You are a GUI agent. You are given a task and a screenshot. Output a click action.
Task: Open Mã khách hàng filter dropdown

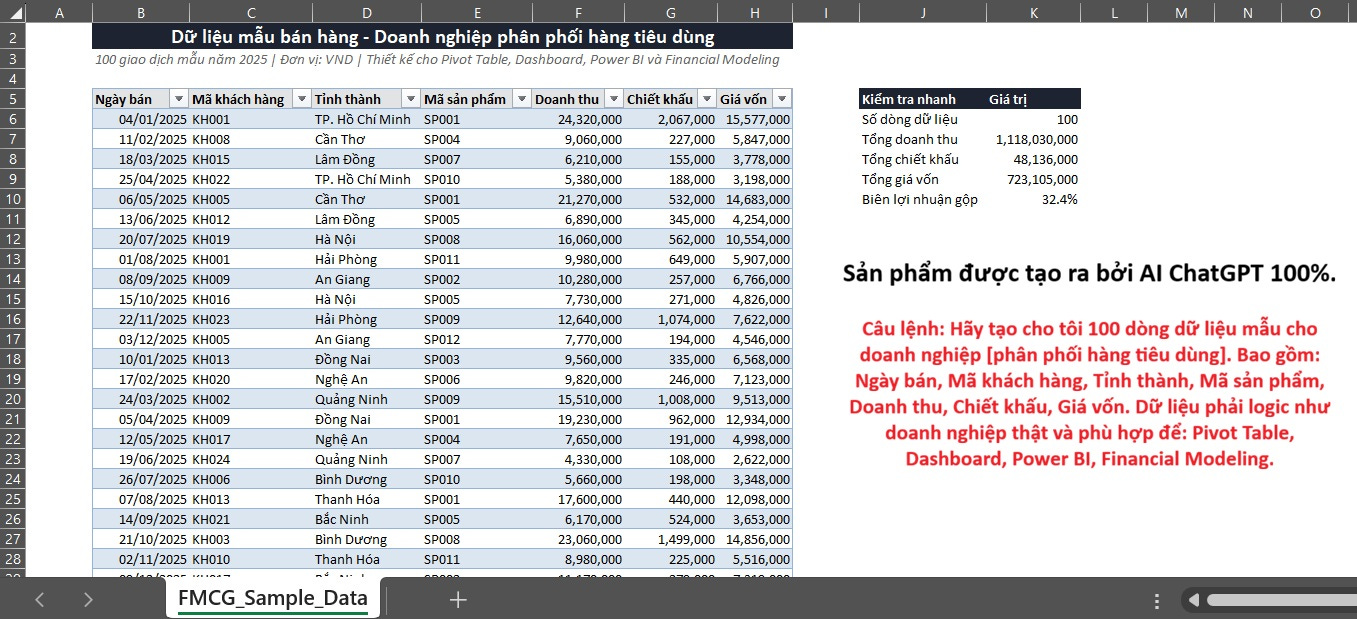301,99
